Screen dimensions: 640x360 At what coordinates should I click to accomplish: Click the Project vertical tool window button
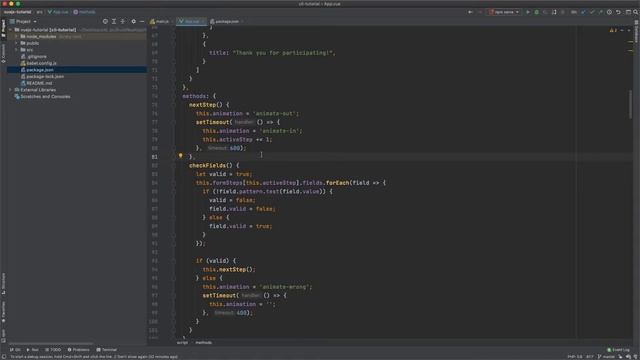pos(3,28)
